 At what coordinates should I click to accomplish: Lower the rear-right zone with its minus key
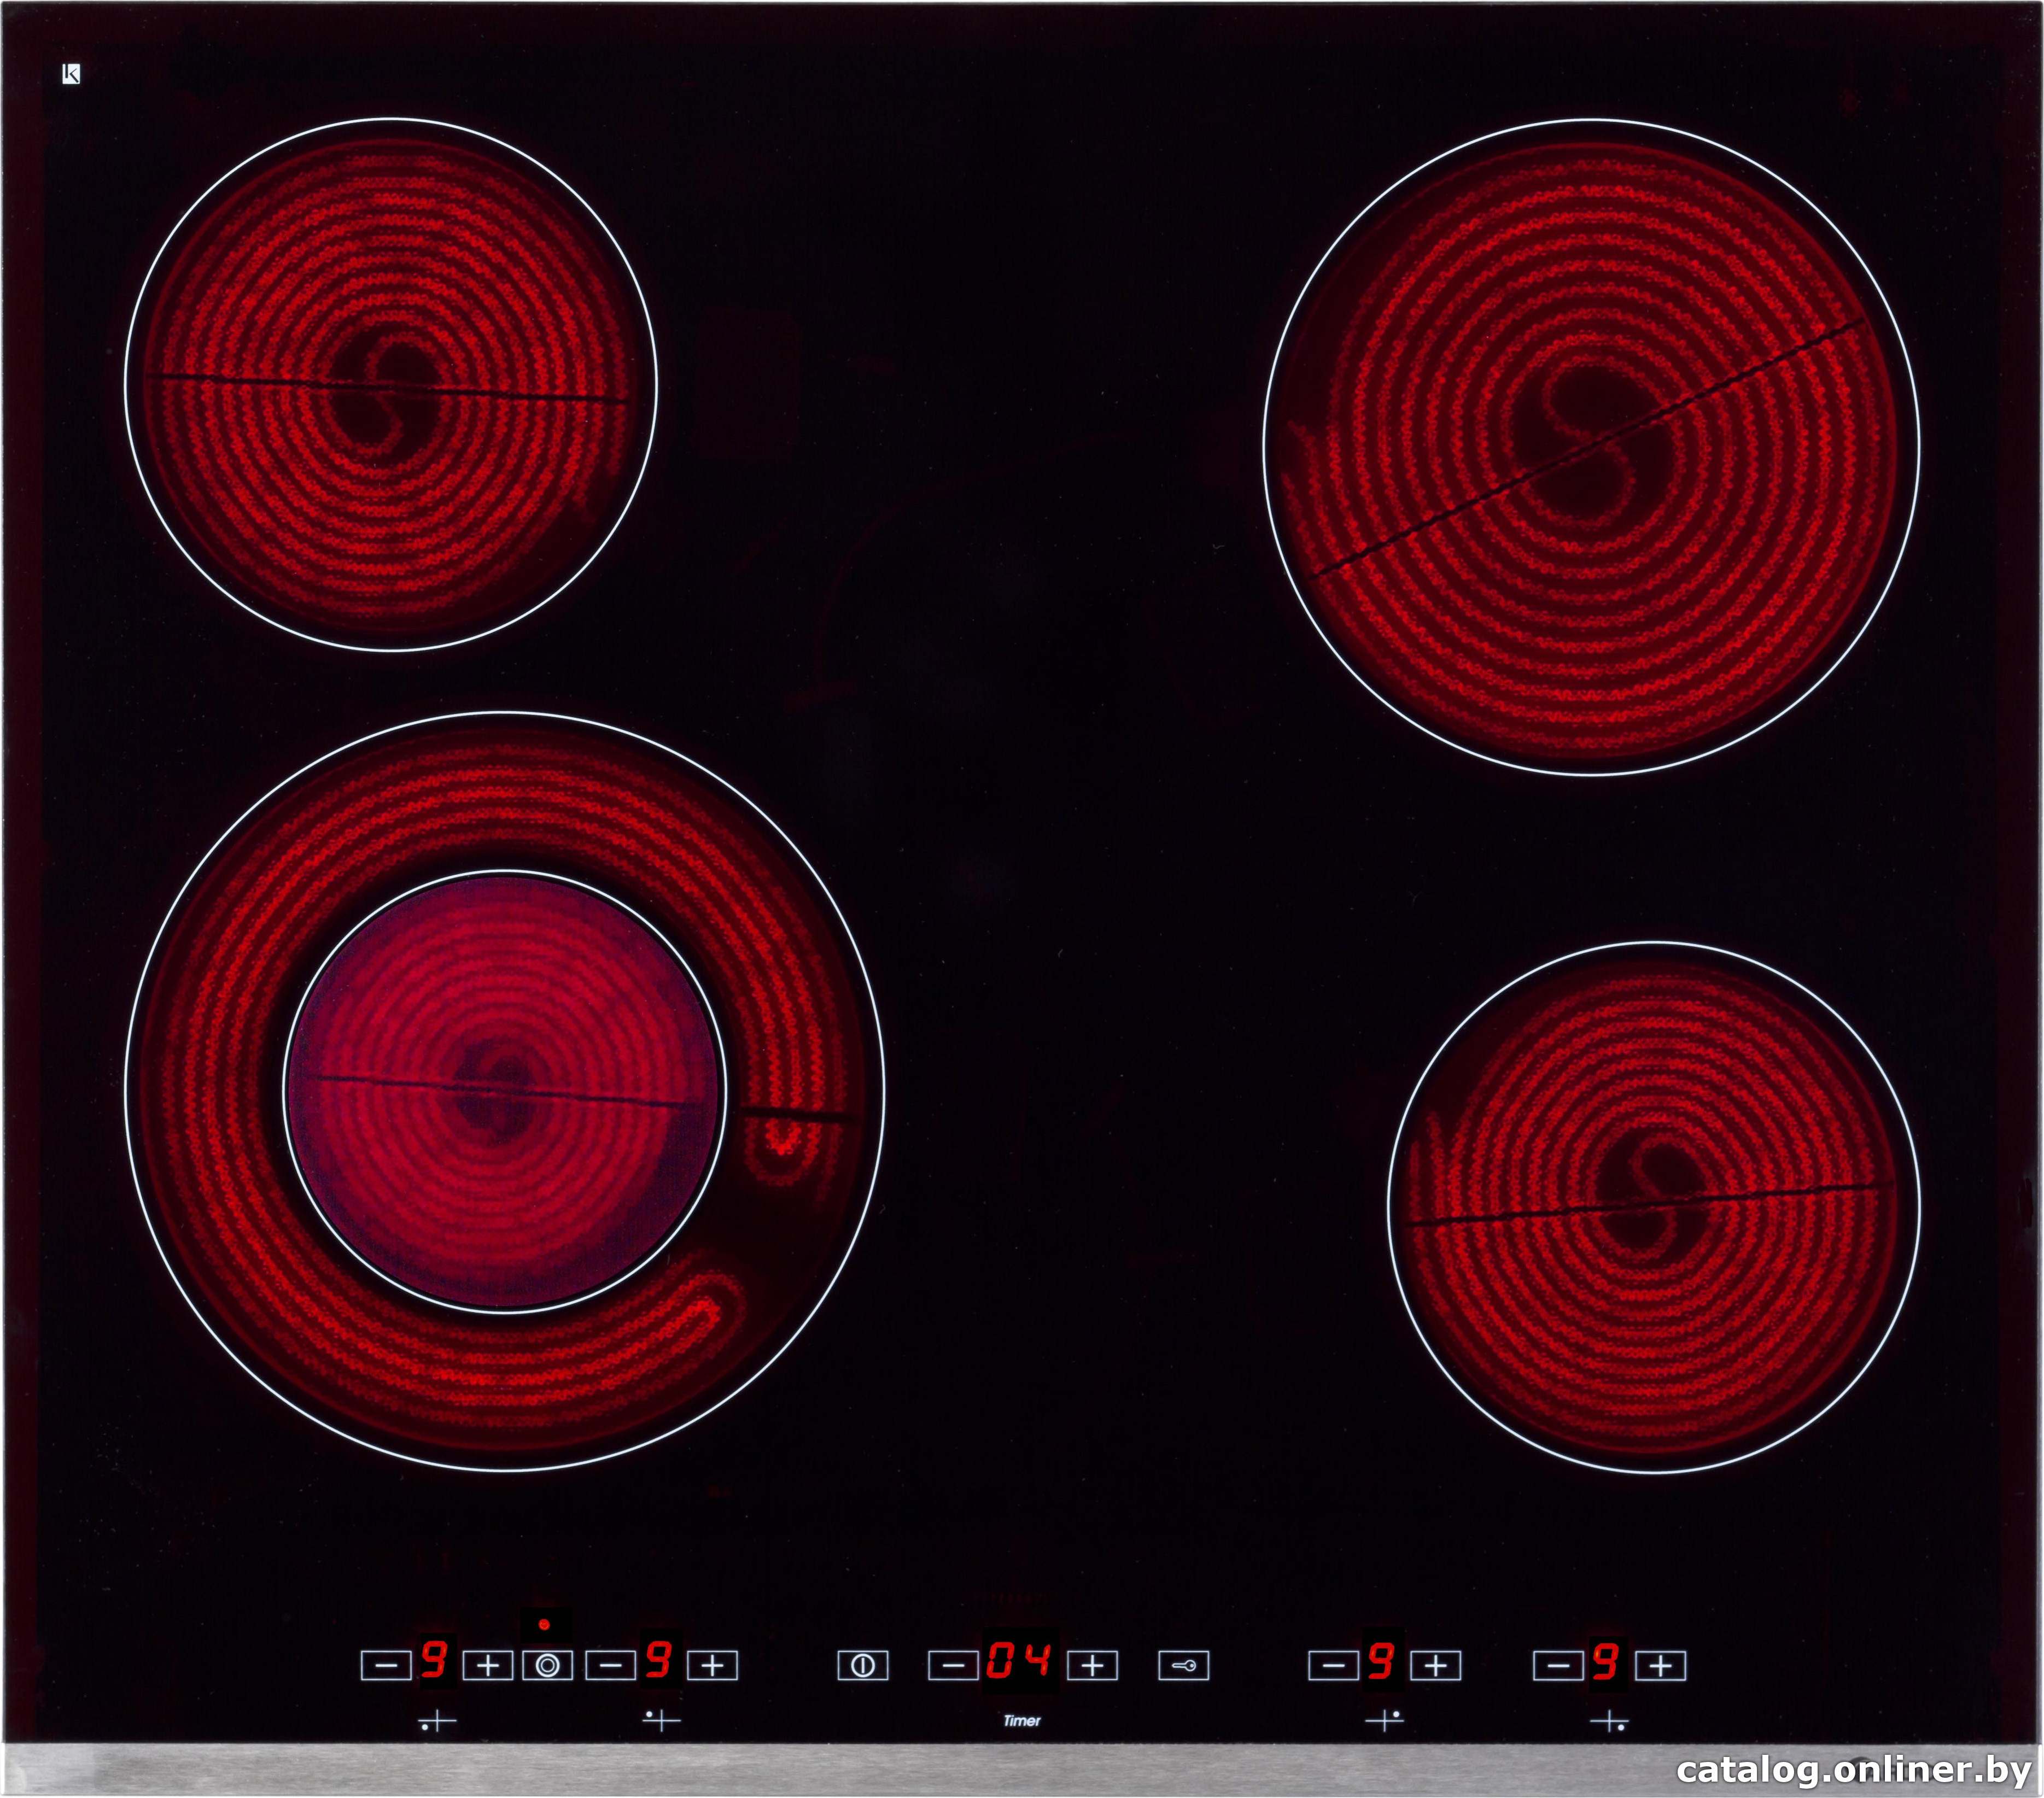pos(1334,1665)
